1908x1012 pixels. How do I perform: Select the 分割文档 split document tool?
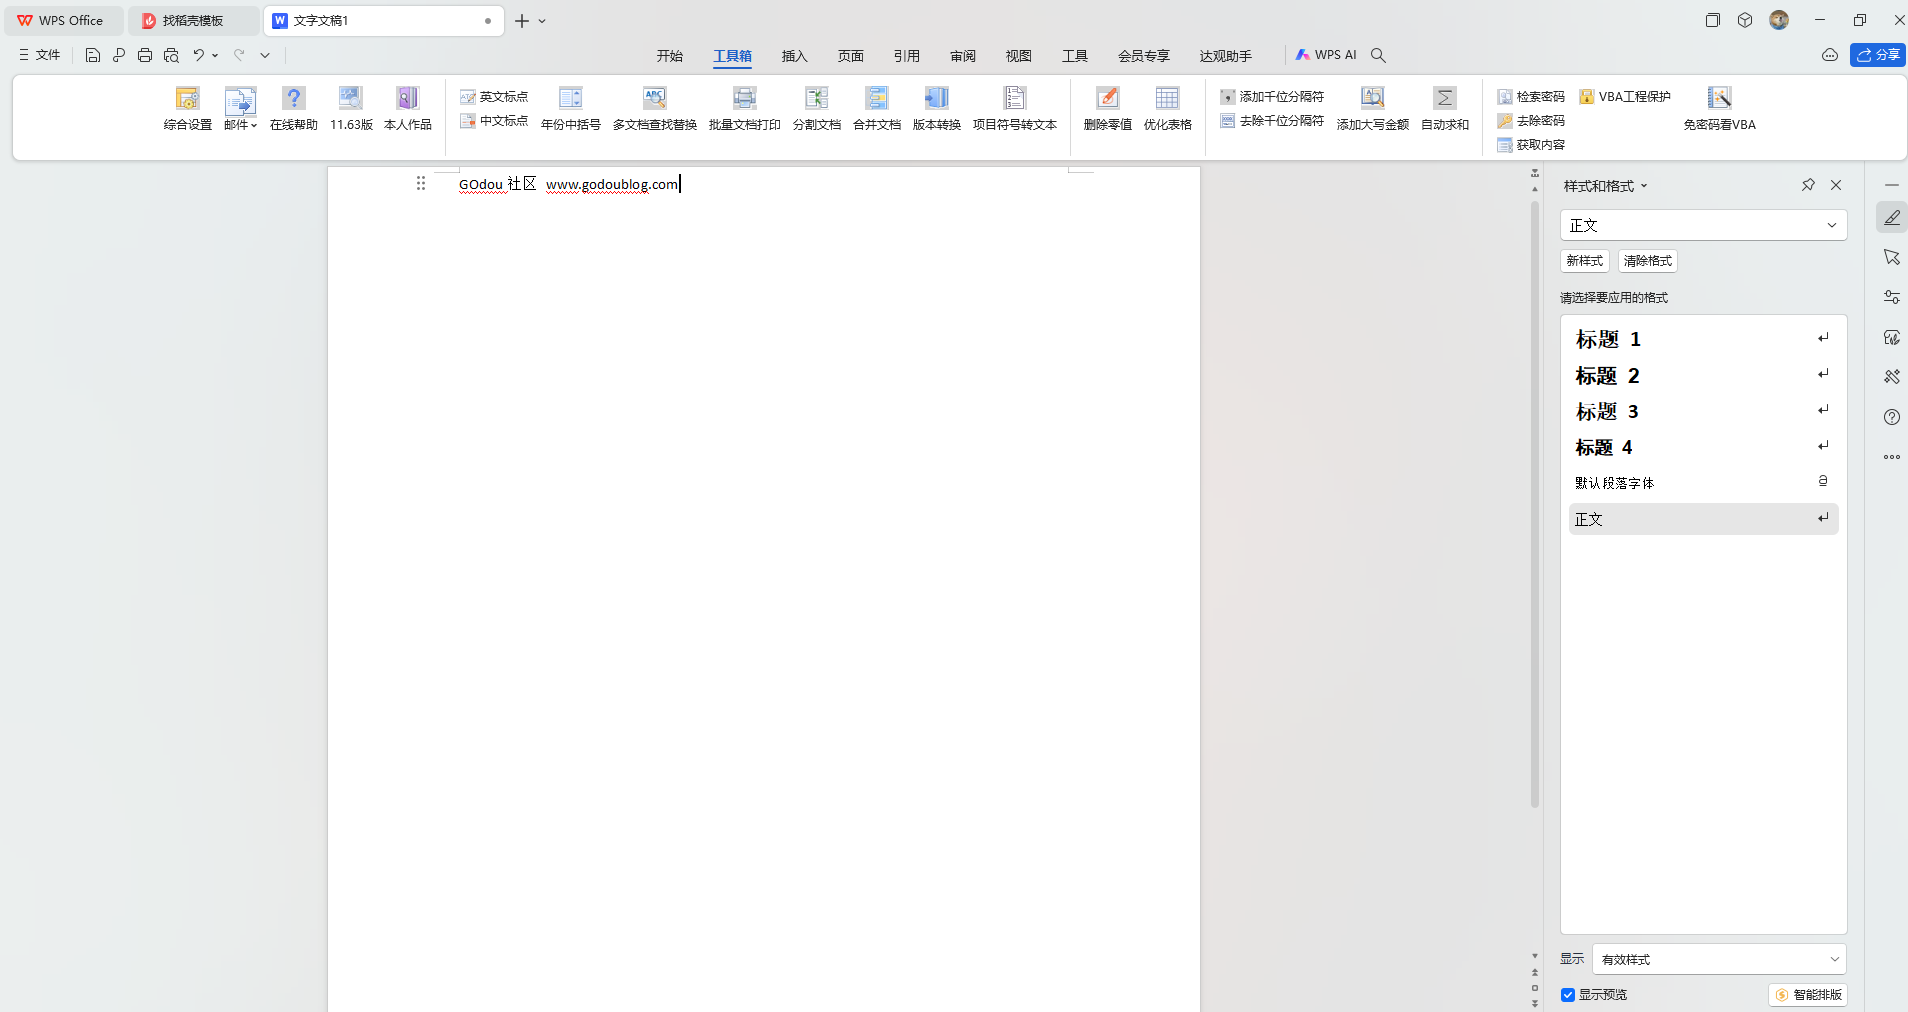coord(816,99)
